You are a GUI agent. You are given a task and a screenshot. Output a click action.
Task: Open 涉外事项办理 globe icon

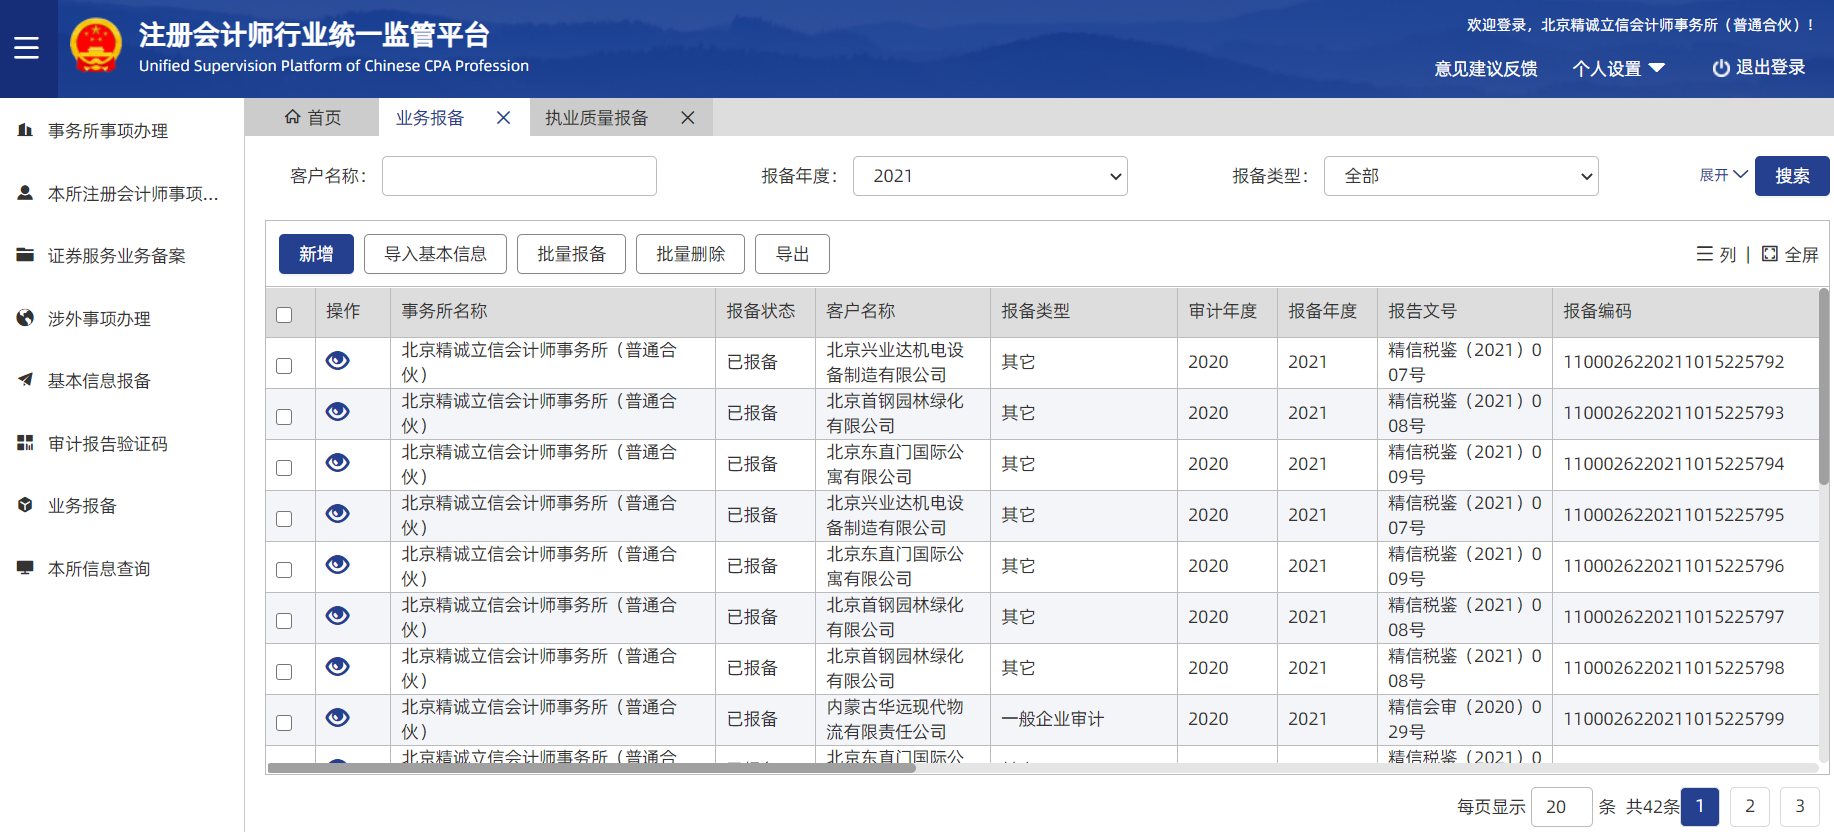(x=25, y=318)
